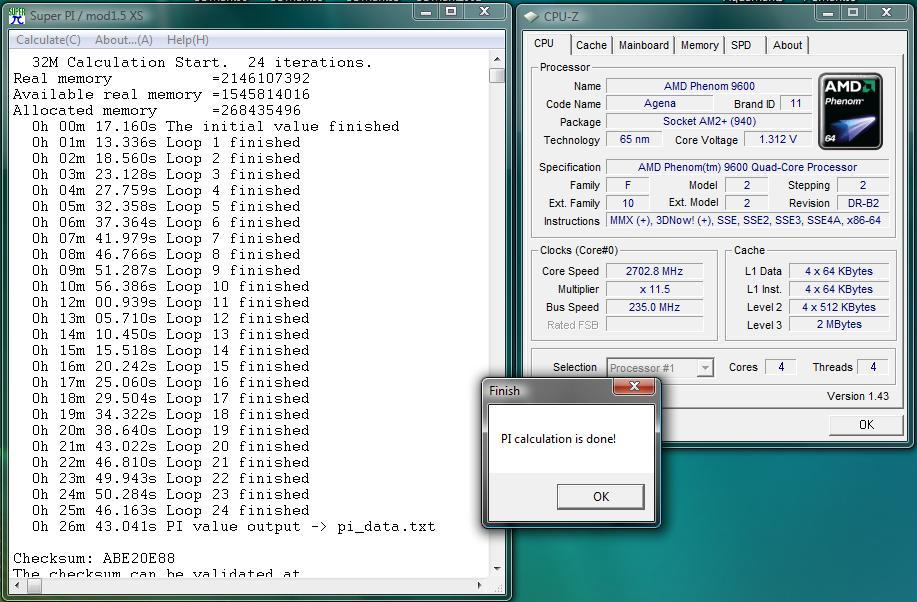This screenshot has width=917, height=602.
Task: Click the '32M Calculation Start' line
Action: click(202, 62)
